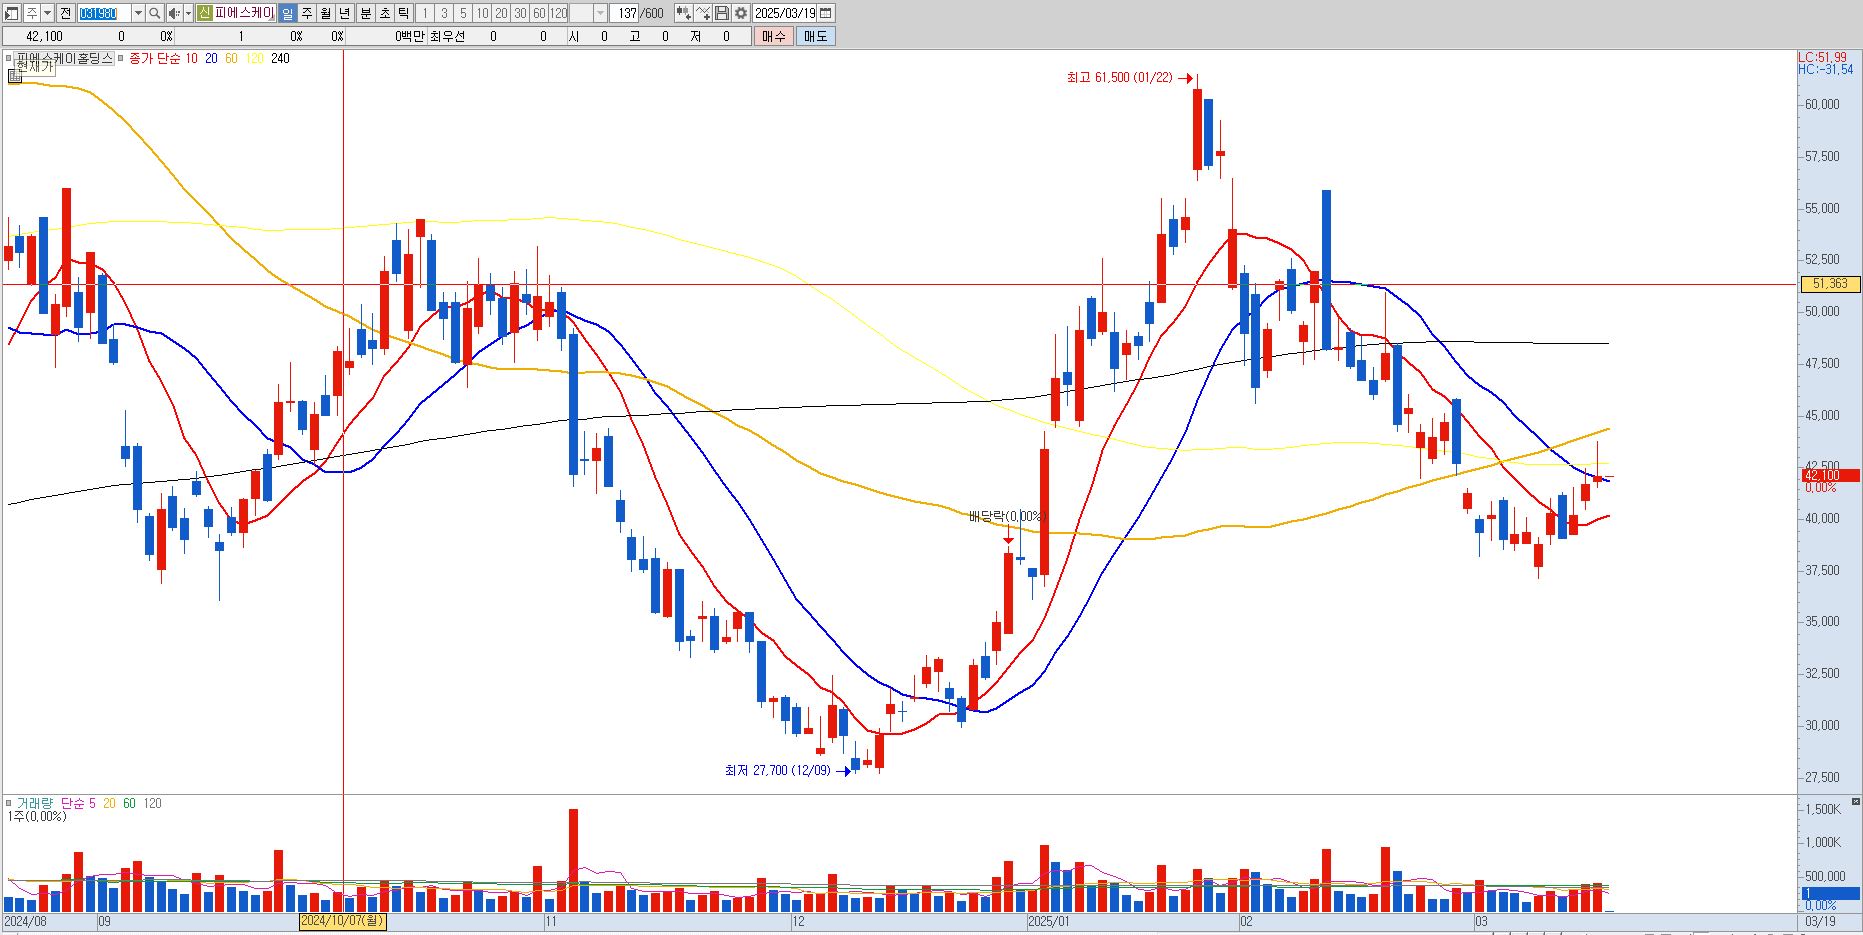
Task: Click the add indicator icon next to 137/600
Action: [x=683, y=13]
